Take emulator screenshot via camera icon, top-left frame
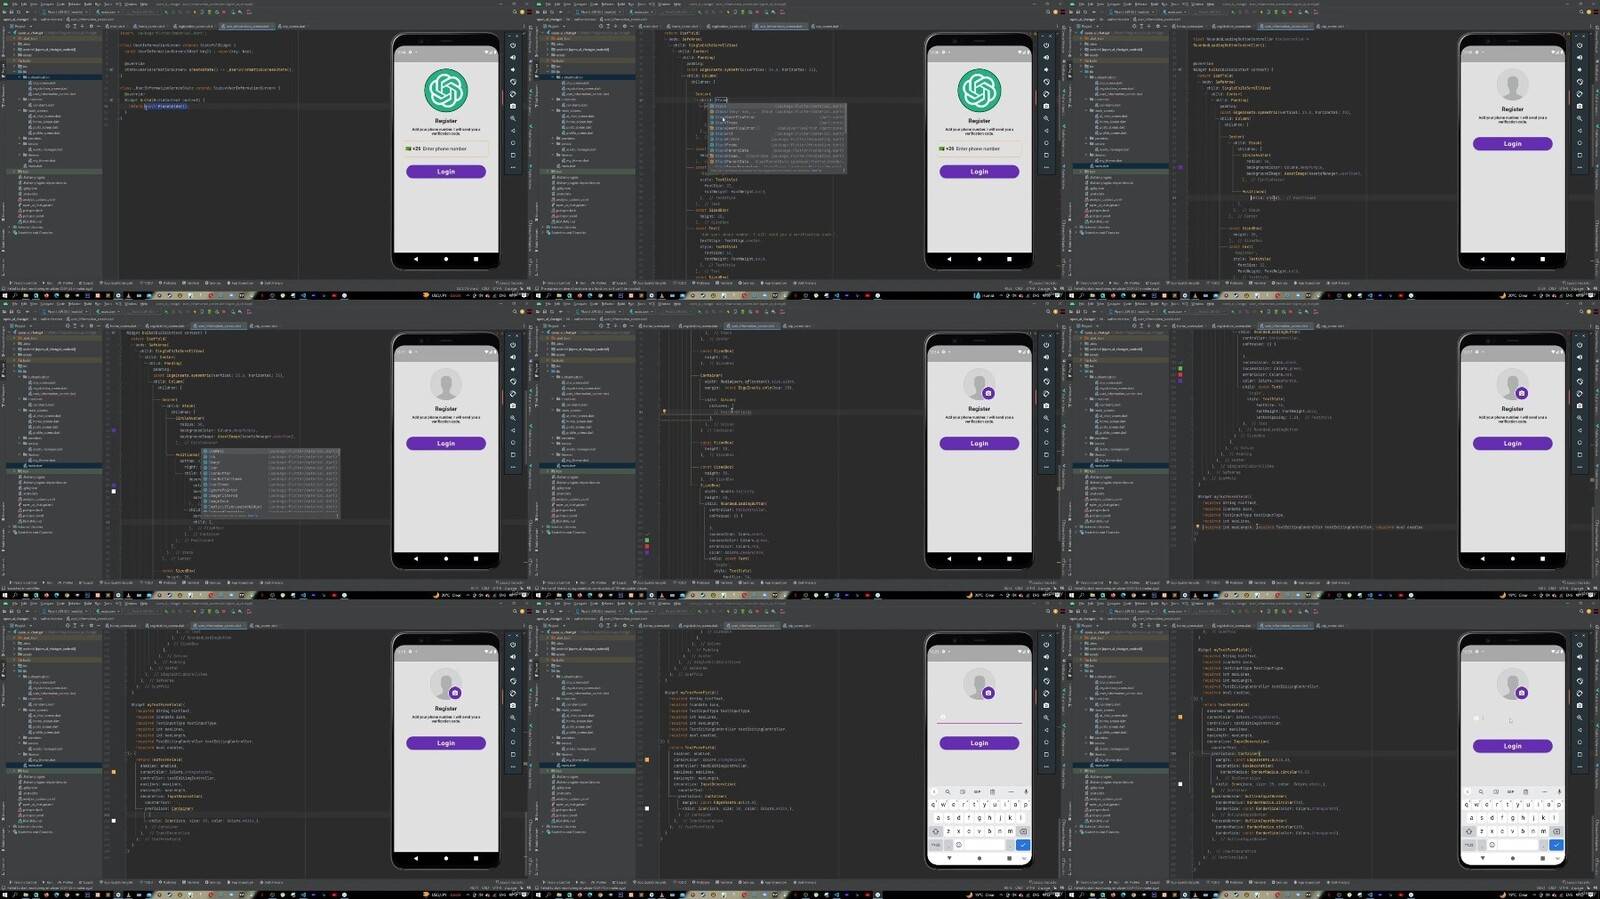Viewport: 1600px width, 899px height. click(x=513, y=106)
